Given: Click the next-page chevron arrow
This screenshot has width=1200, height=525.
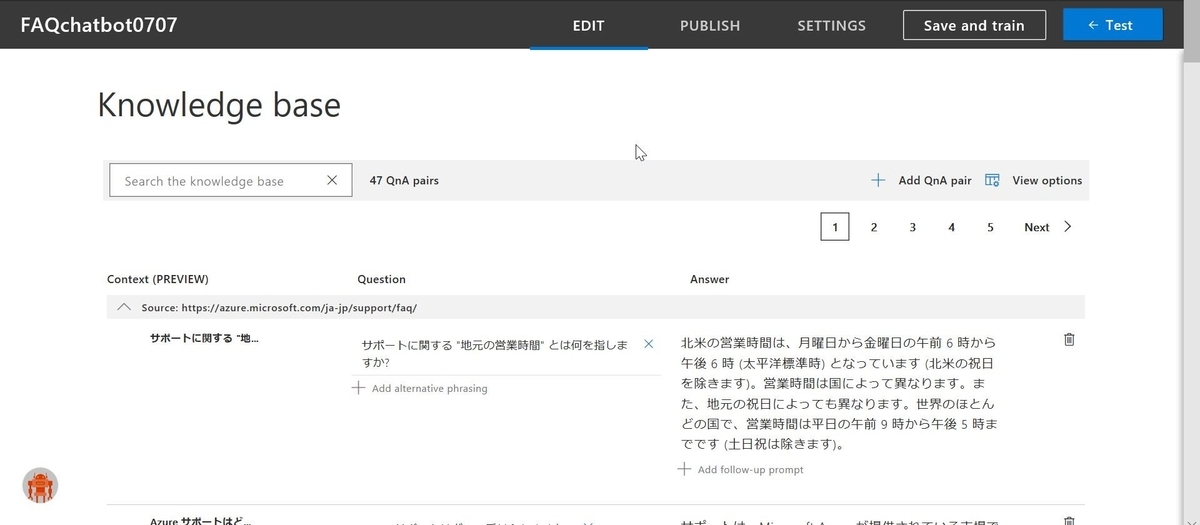Looking at the screenshot, I should point(1068,227).
